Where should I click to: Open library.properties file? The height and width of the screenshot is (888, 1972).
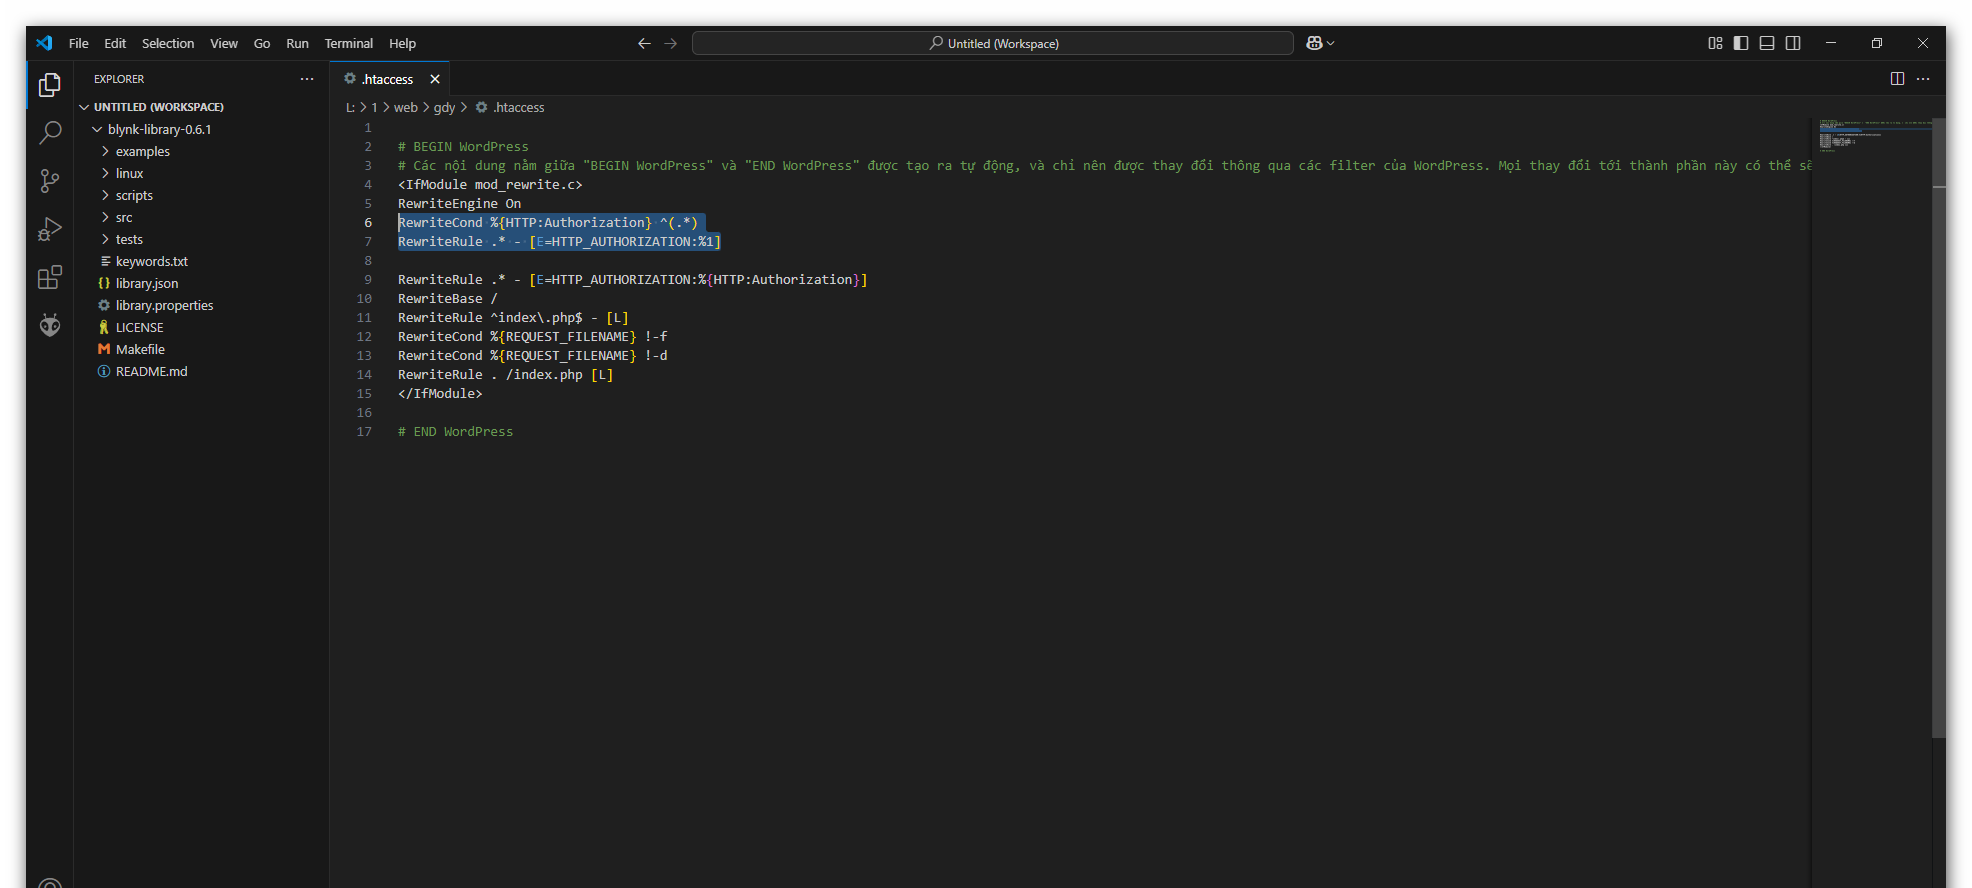pos(202,305)
